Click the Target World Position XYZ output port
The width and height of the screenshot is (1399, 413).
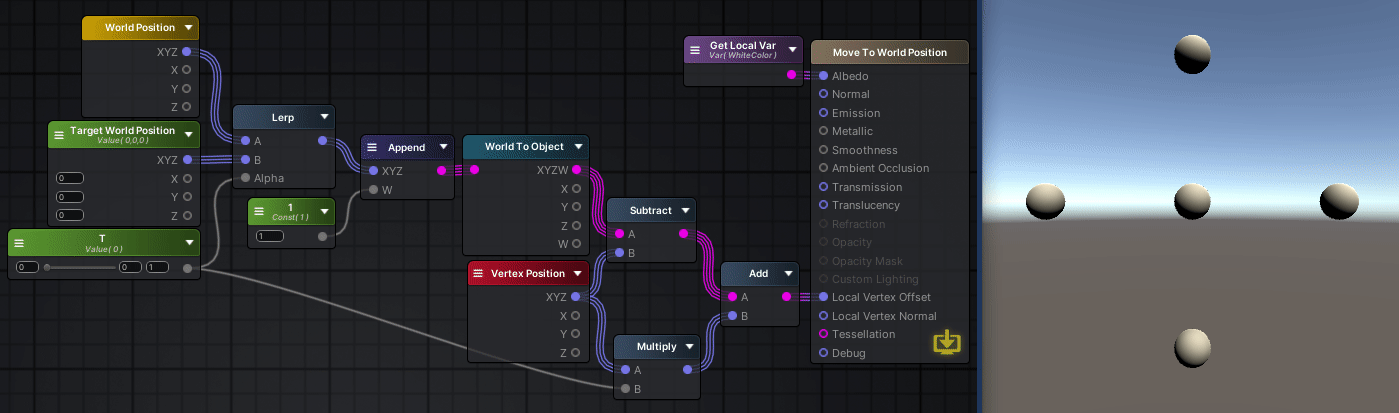click(187, 159)
